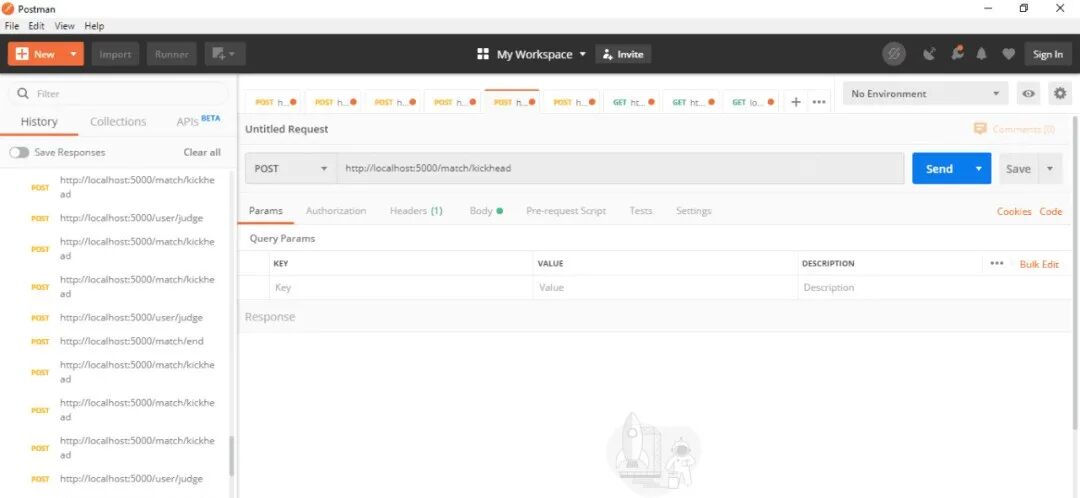
Task: Open the dropdown arrow beside New
Action: 73,54
